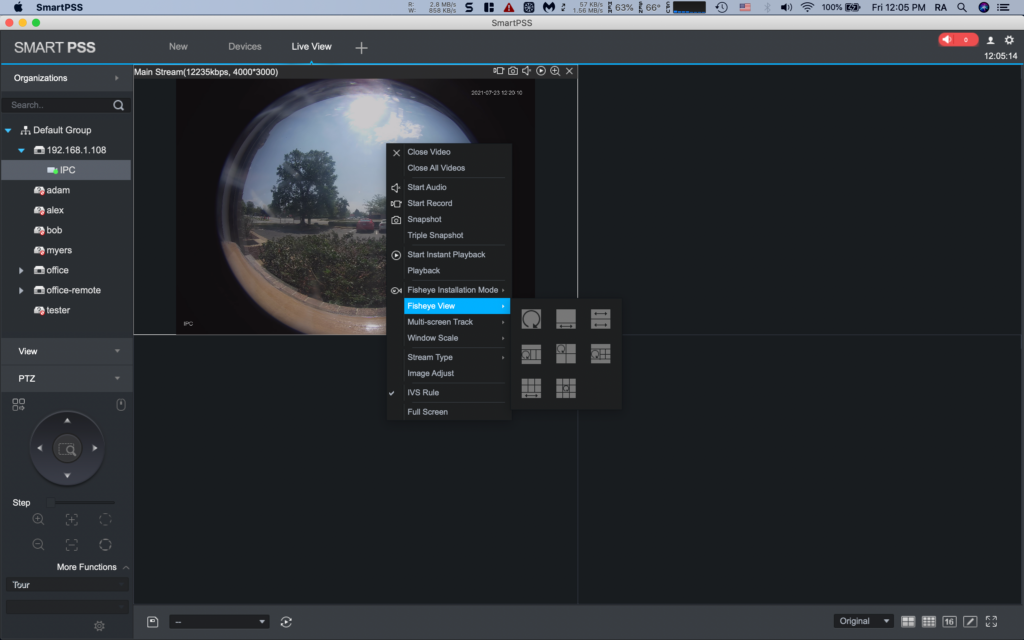This screenshot has height=640, width=1024.
Task: Click the dashed-circle iris icon in lower row
Action: coord(105,544)
